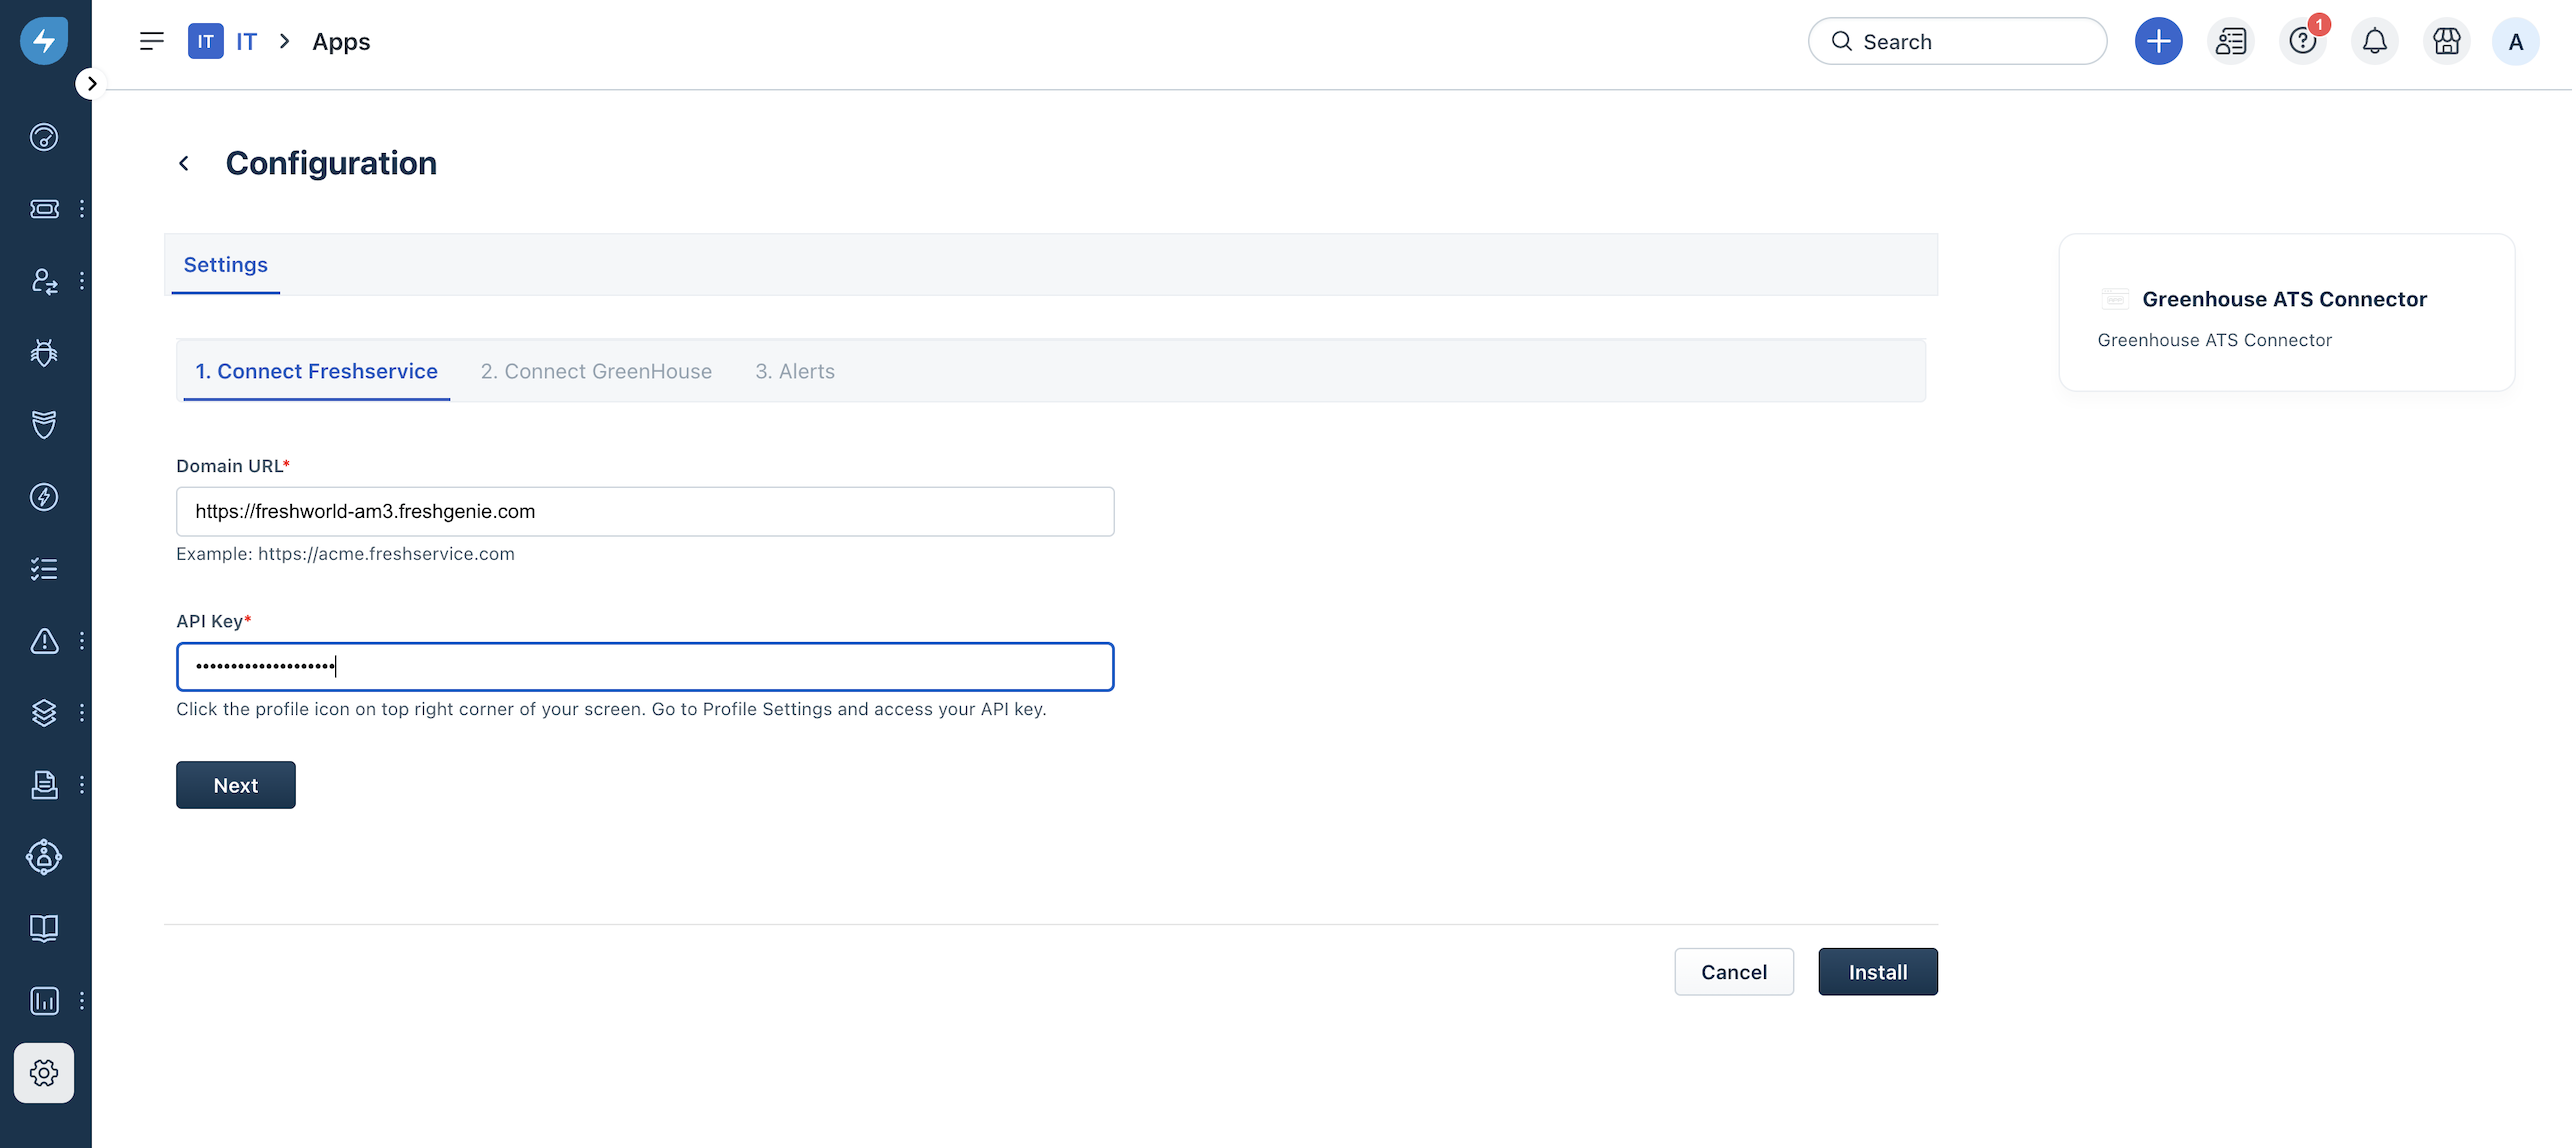This screenshot has height=1148, width=2572.
Task: Go back using Configuration chevron arrow
Action: coord(184,163)
